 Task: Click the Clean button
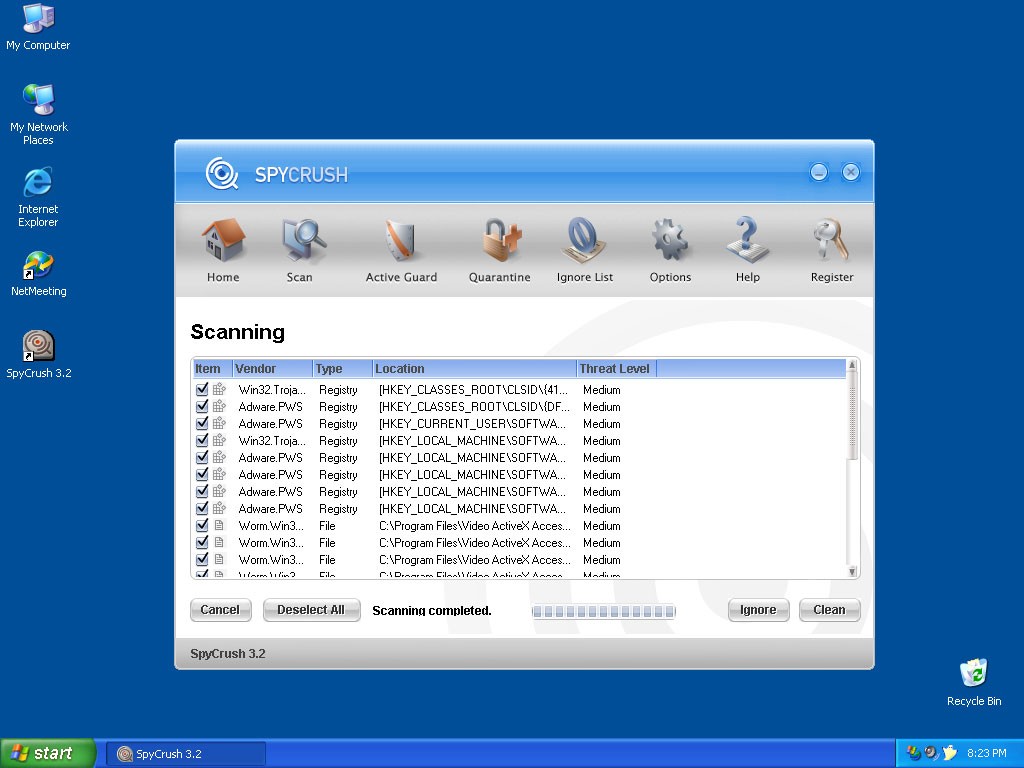tap(829, 610)
